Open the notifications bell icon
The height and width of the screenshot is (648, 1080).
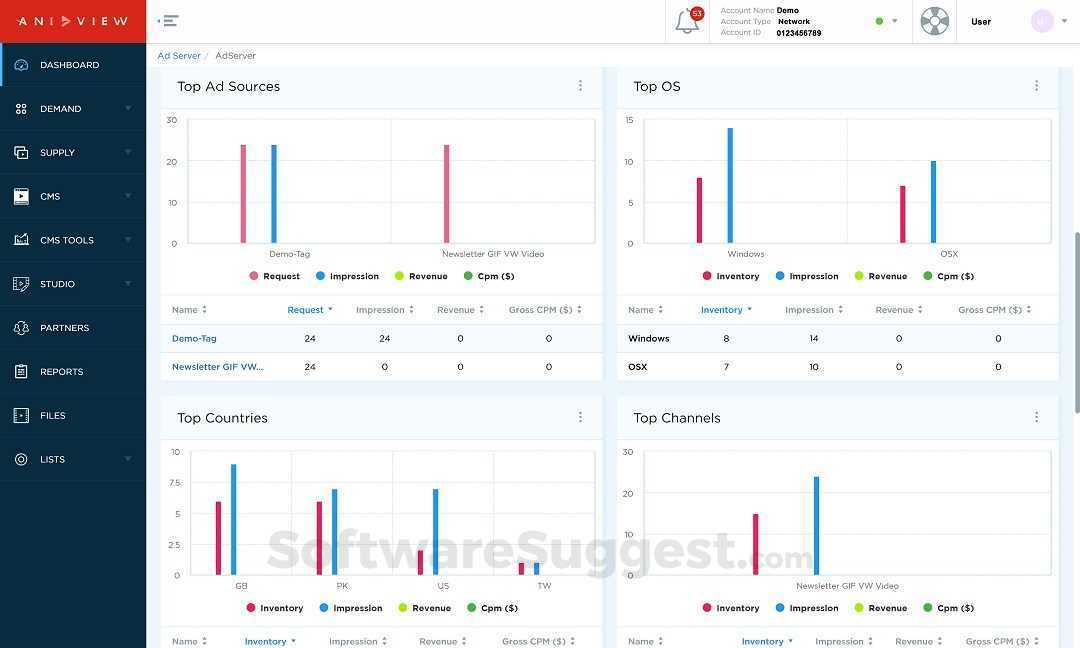687,21
